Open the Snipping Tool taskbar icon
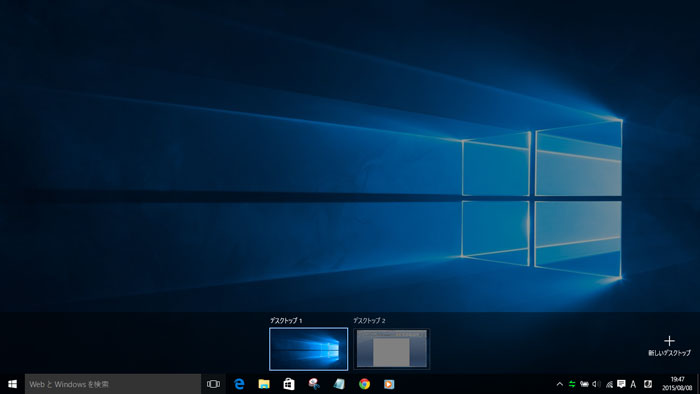The width and height of the screenshot is (700, 394). tap(314, 384)
